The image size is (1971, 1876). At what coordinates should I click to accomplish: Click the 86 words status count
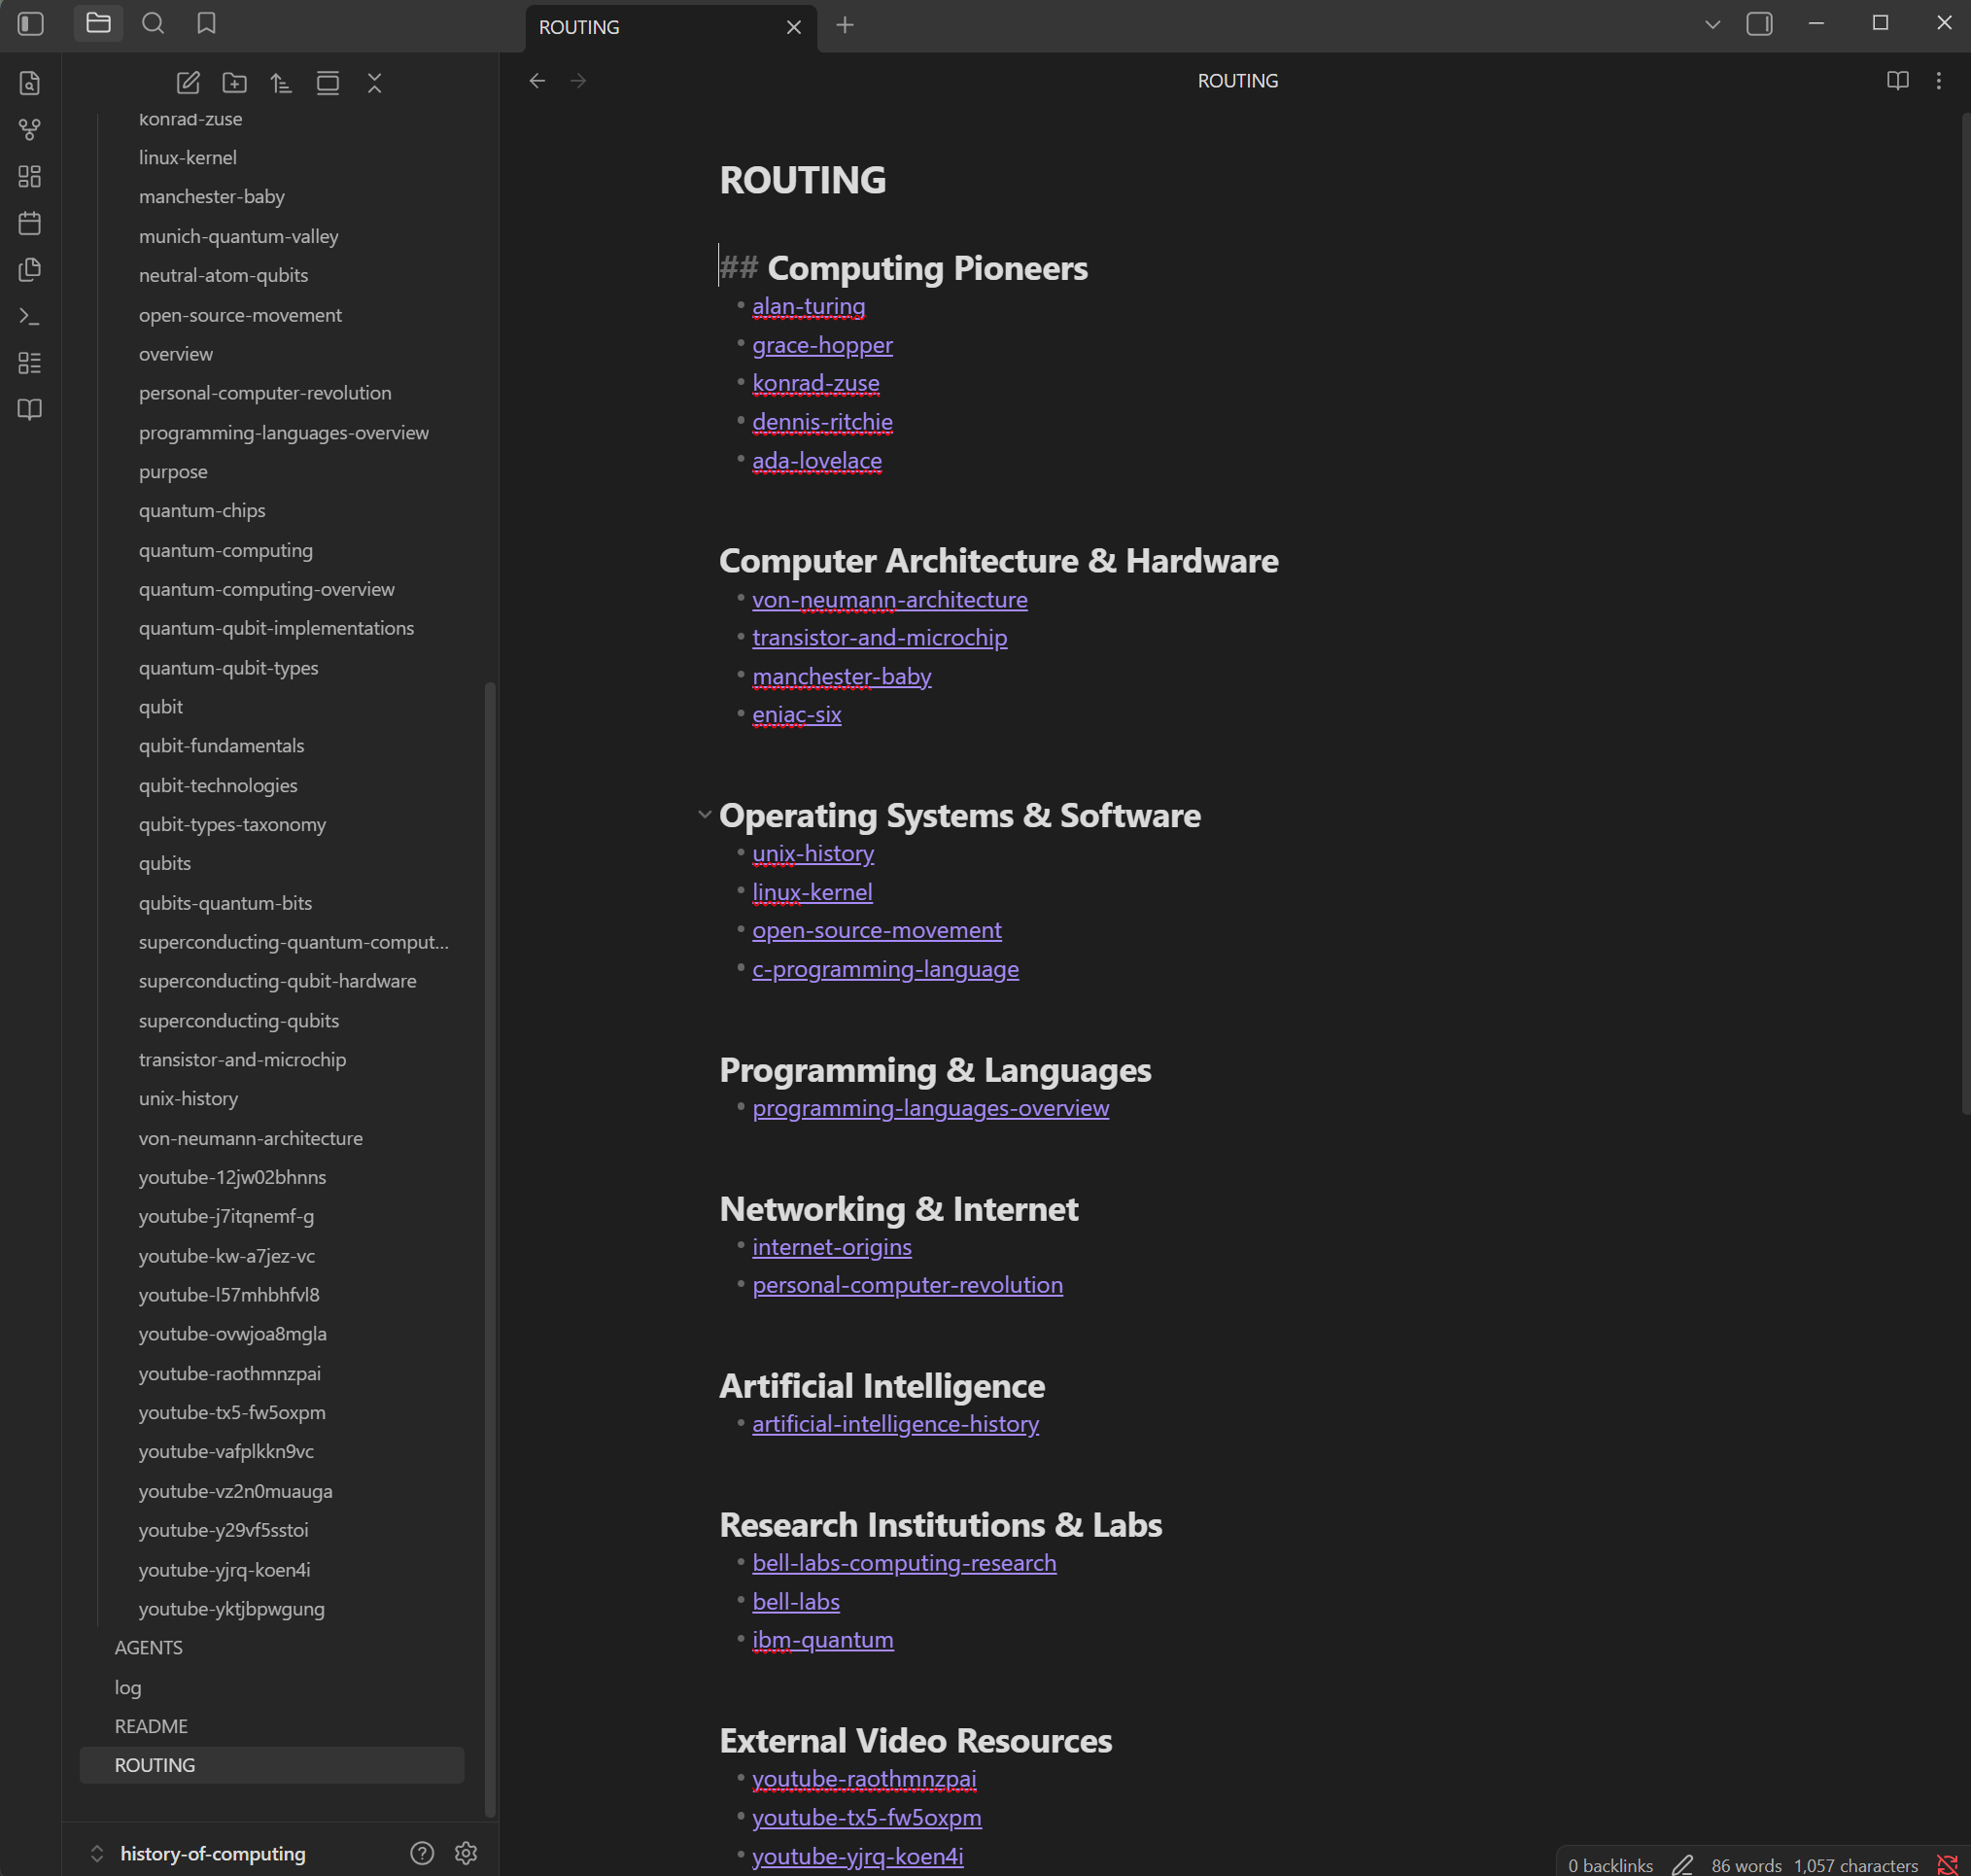[1746, 1865]
